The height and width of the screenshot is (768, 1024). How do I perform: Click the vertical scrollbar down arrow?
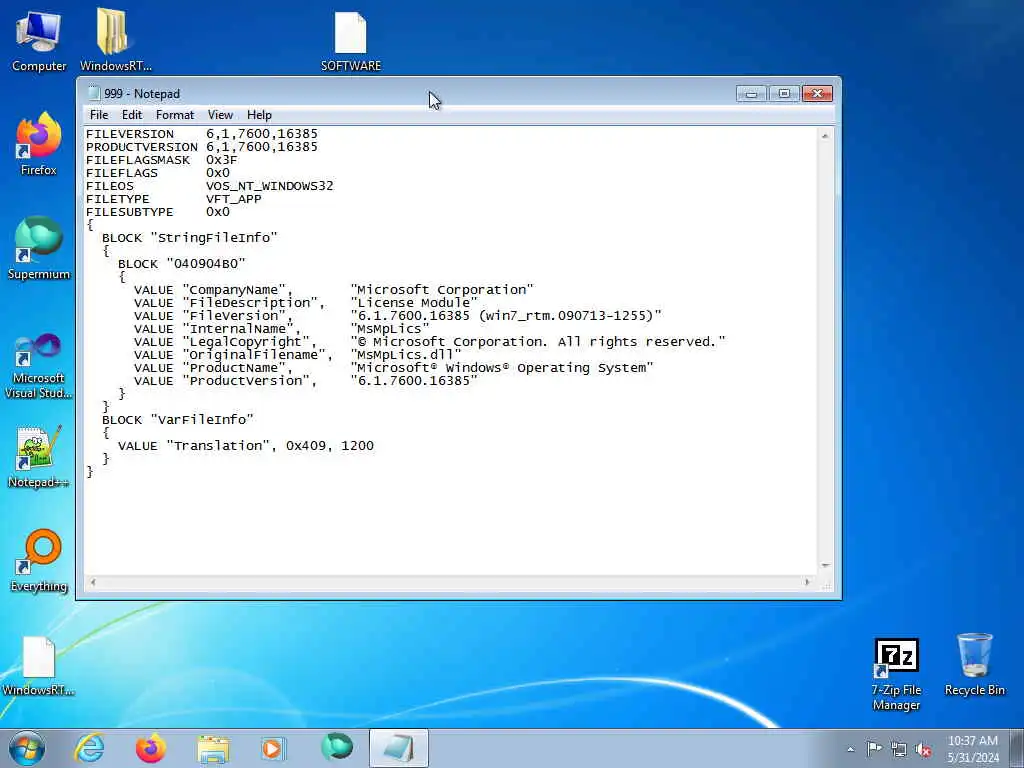click(825, 566)
